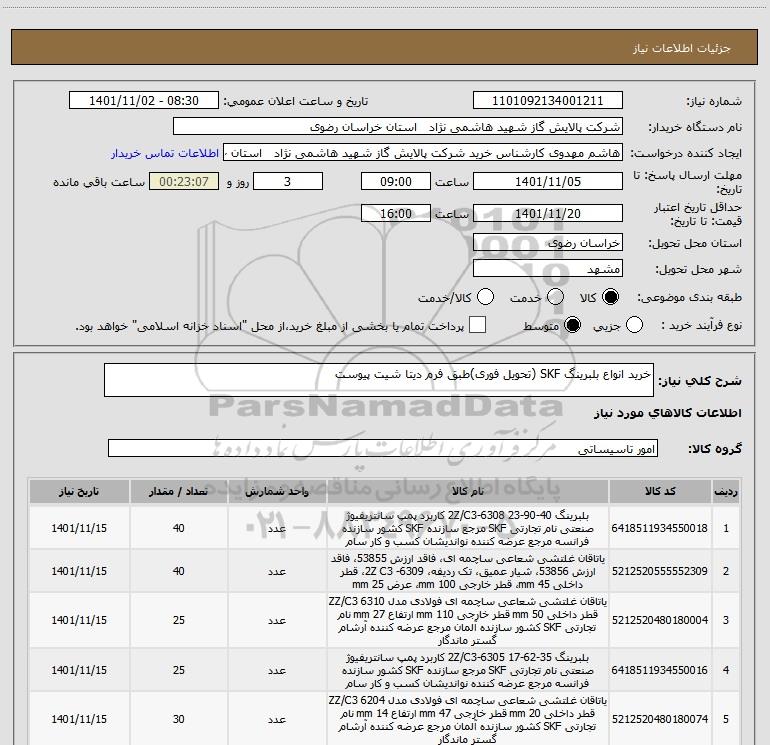Click the price validity date 1401/11/20
770x745 pixels.
click(547, 214)
